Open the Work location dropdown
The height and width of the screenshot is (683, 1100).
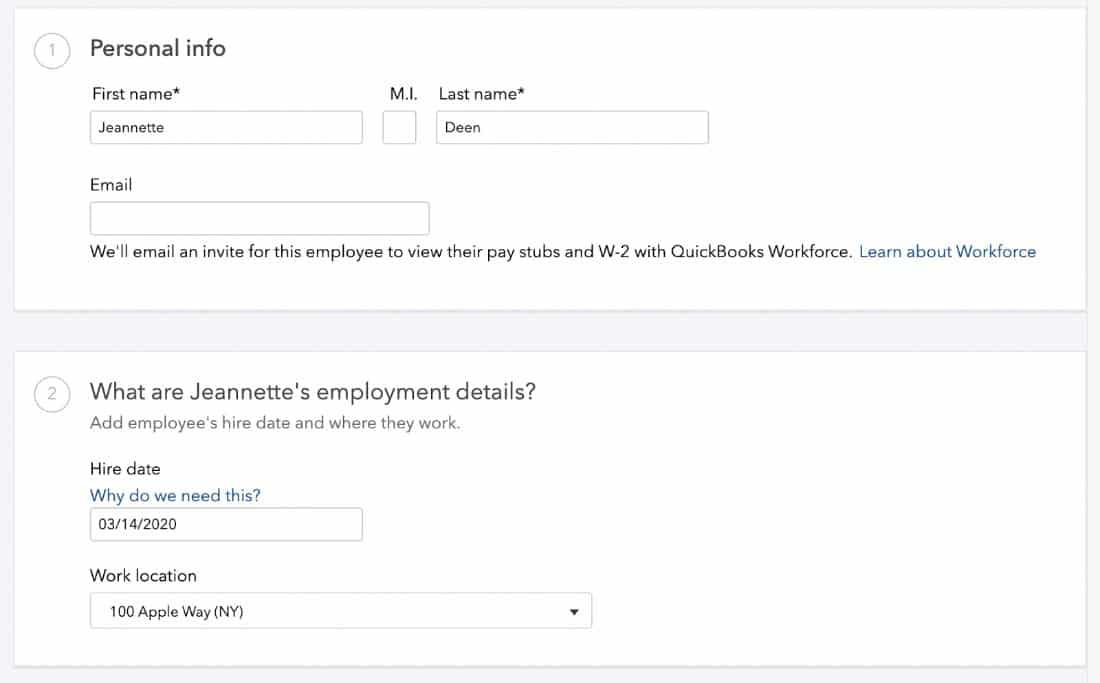pos(340,611)
